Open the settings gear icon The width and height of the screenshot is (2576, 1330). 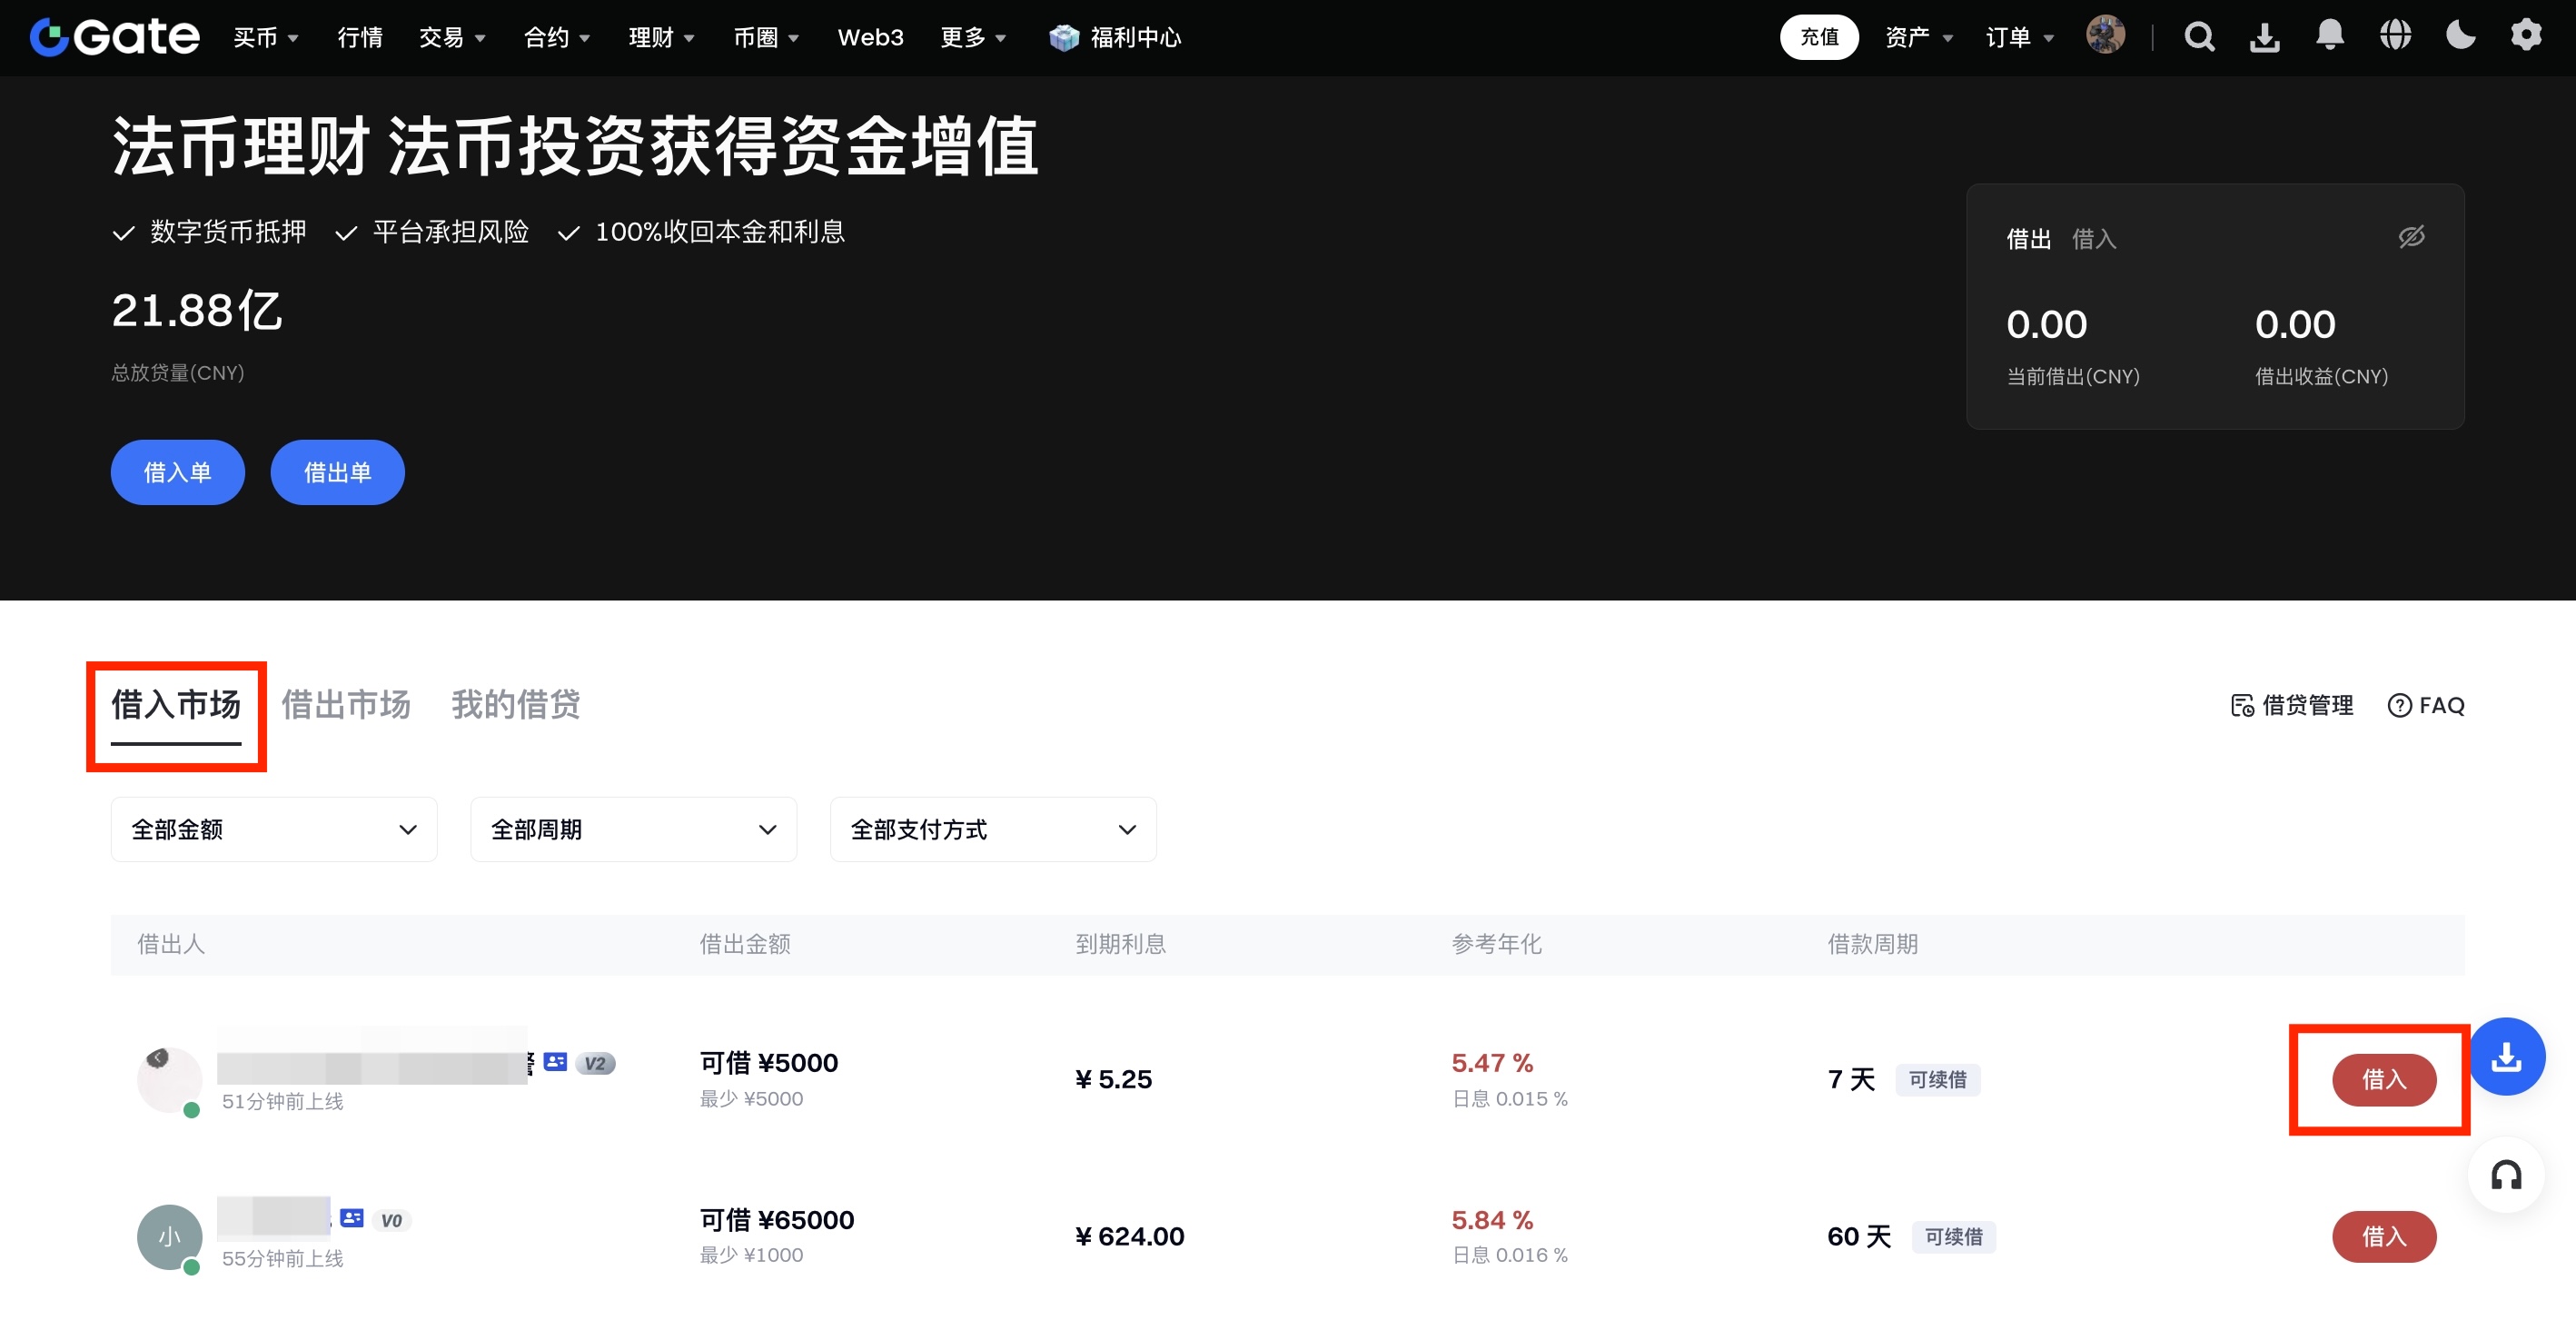coord(2526,36)
